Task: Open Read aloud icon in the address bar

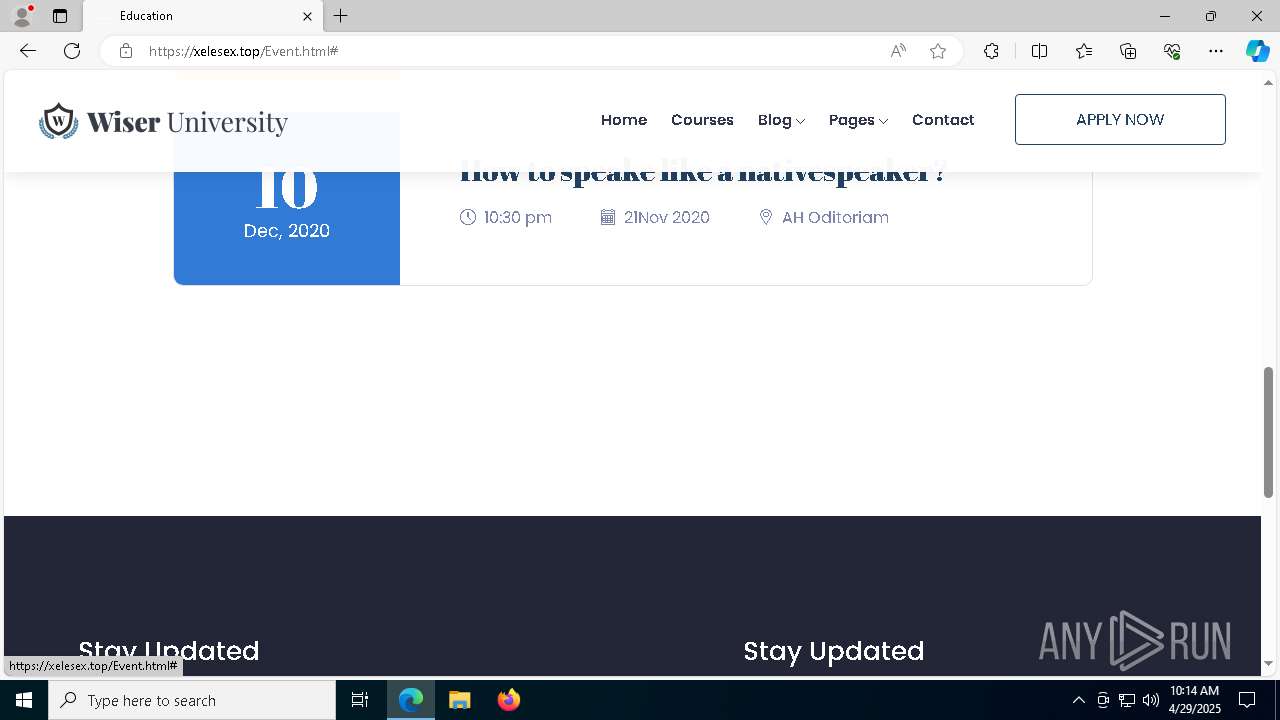Action: [x=898, y=51]
